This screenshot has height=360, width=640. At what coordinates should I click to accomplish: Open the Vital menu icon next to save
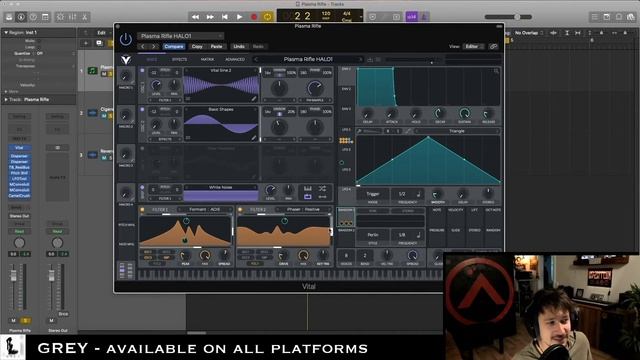coord(378,60)
